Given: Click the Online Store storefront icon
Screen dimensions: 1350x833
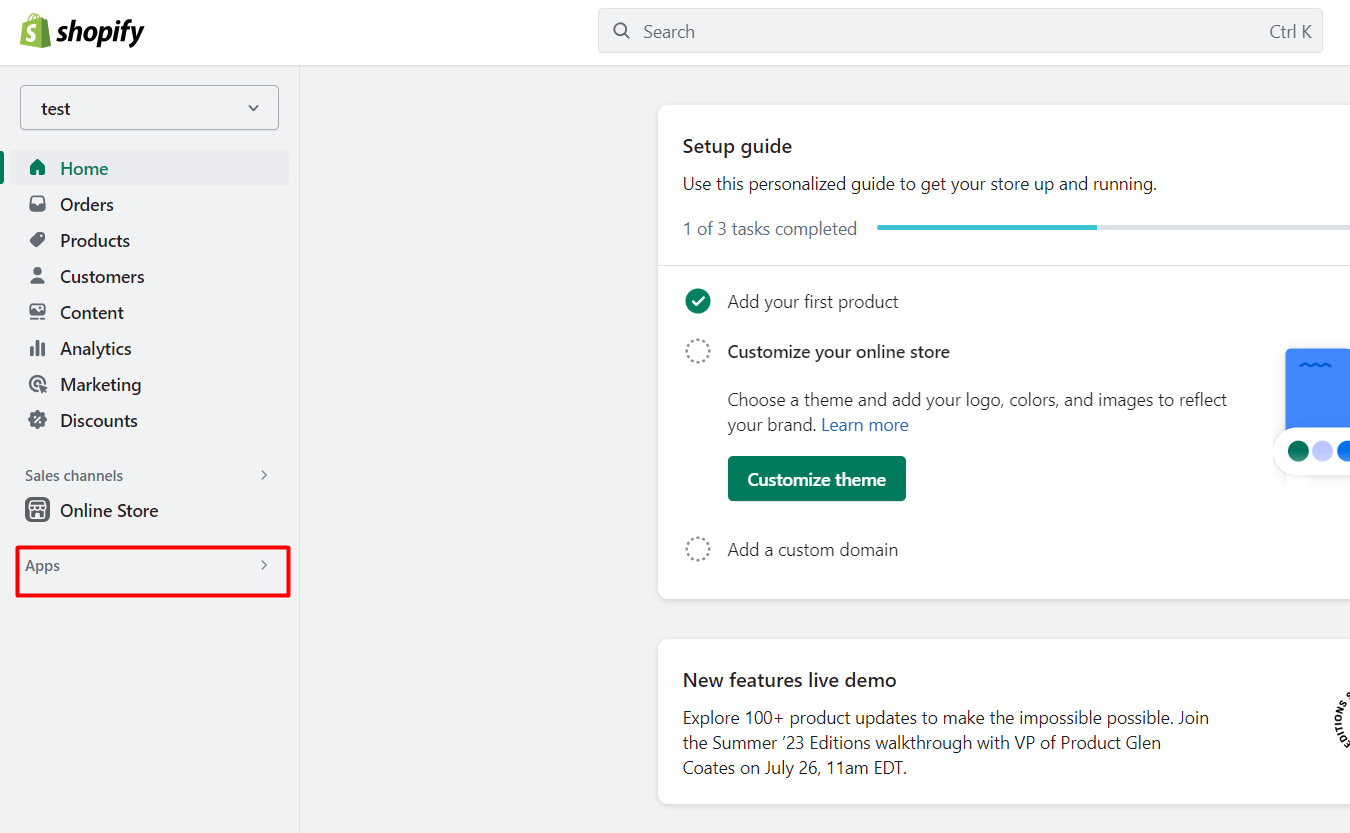Looking at the screenshot, I should 38,510.
